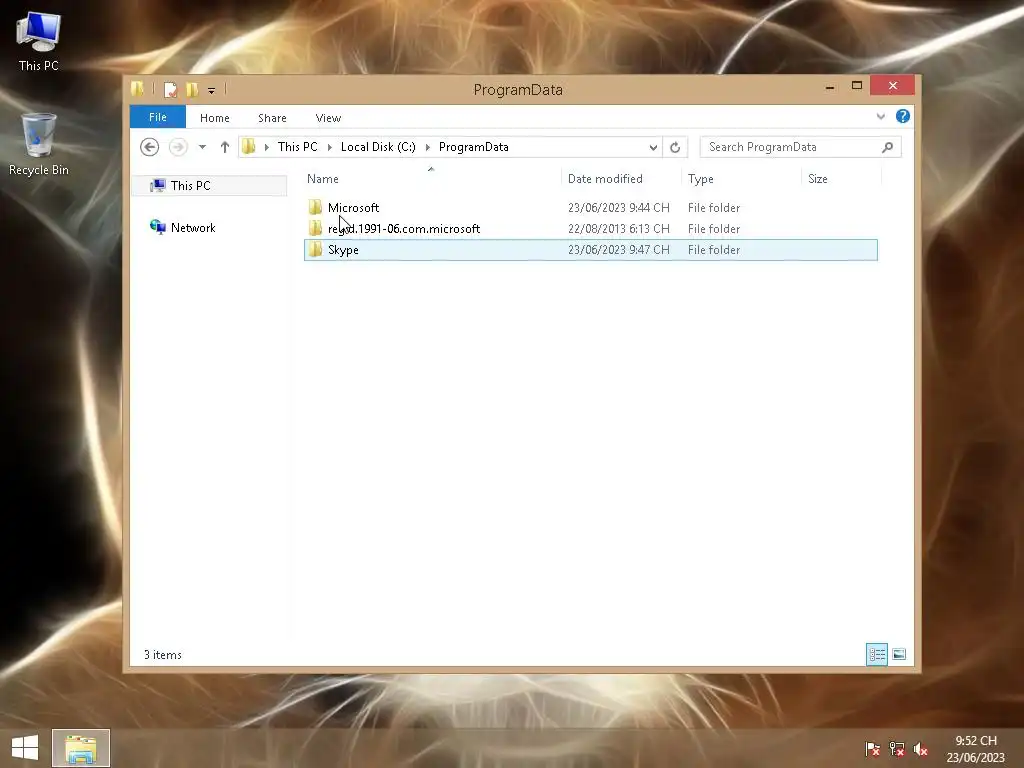Screen dimensions: 1024x768
Task: Select the Skype folder
Action: coord(590,249)
